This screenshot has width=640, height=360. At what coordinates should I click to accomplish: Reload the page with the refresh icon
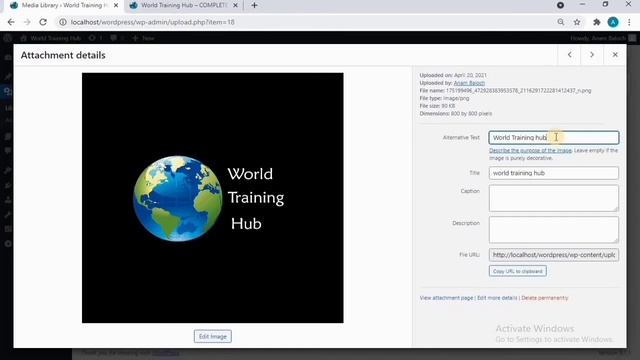(x=43, y=22)
